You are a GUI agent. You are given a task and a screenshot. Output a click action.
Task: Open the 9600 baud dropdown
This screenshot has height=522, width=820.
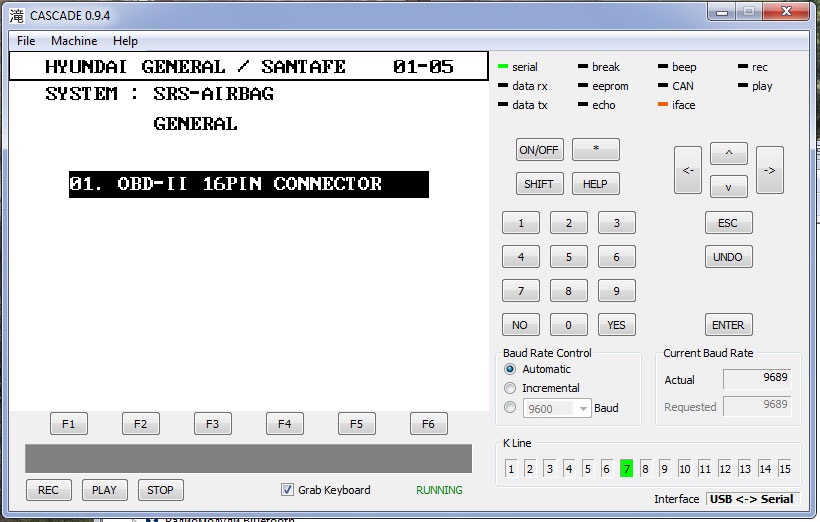tap(557, 408)
